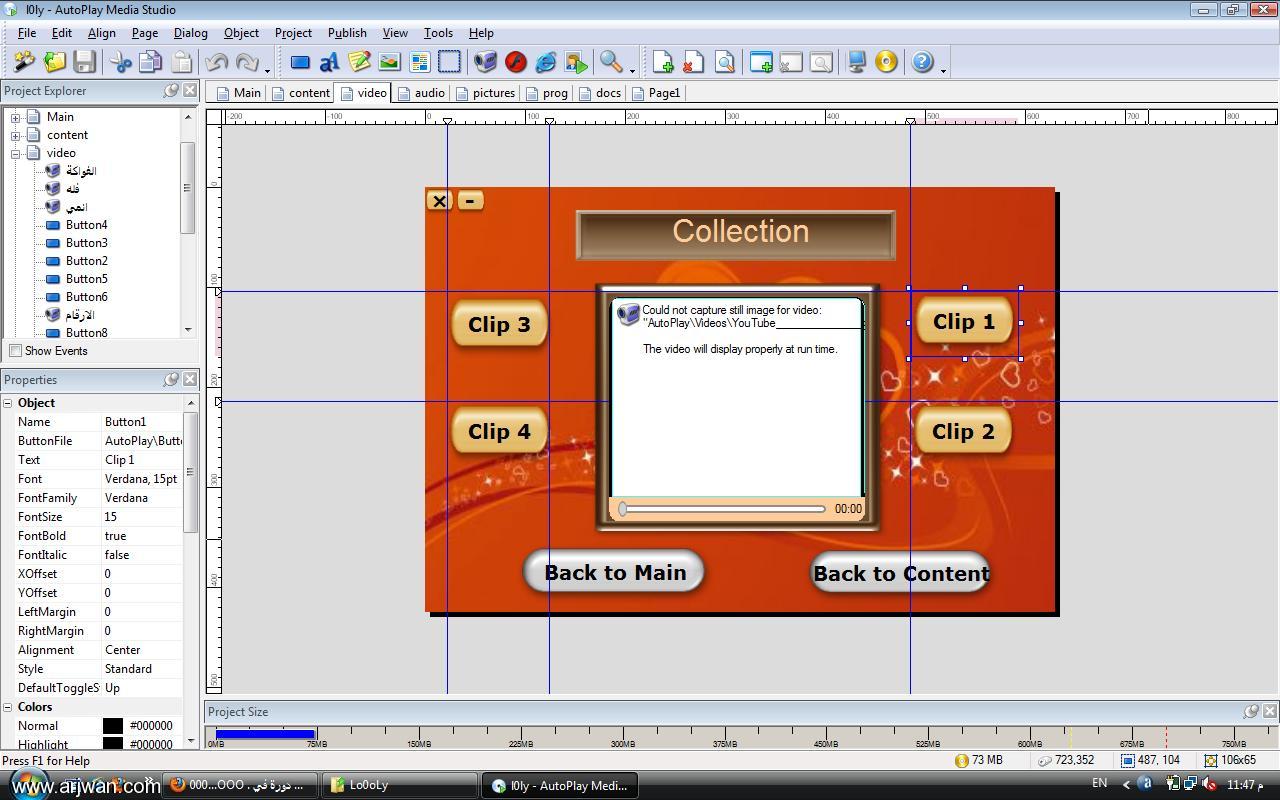
Task: Select the Label text object tool
Action: click(329, 62)
